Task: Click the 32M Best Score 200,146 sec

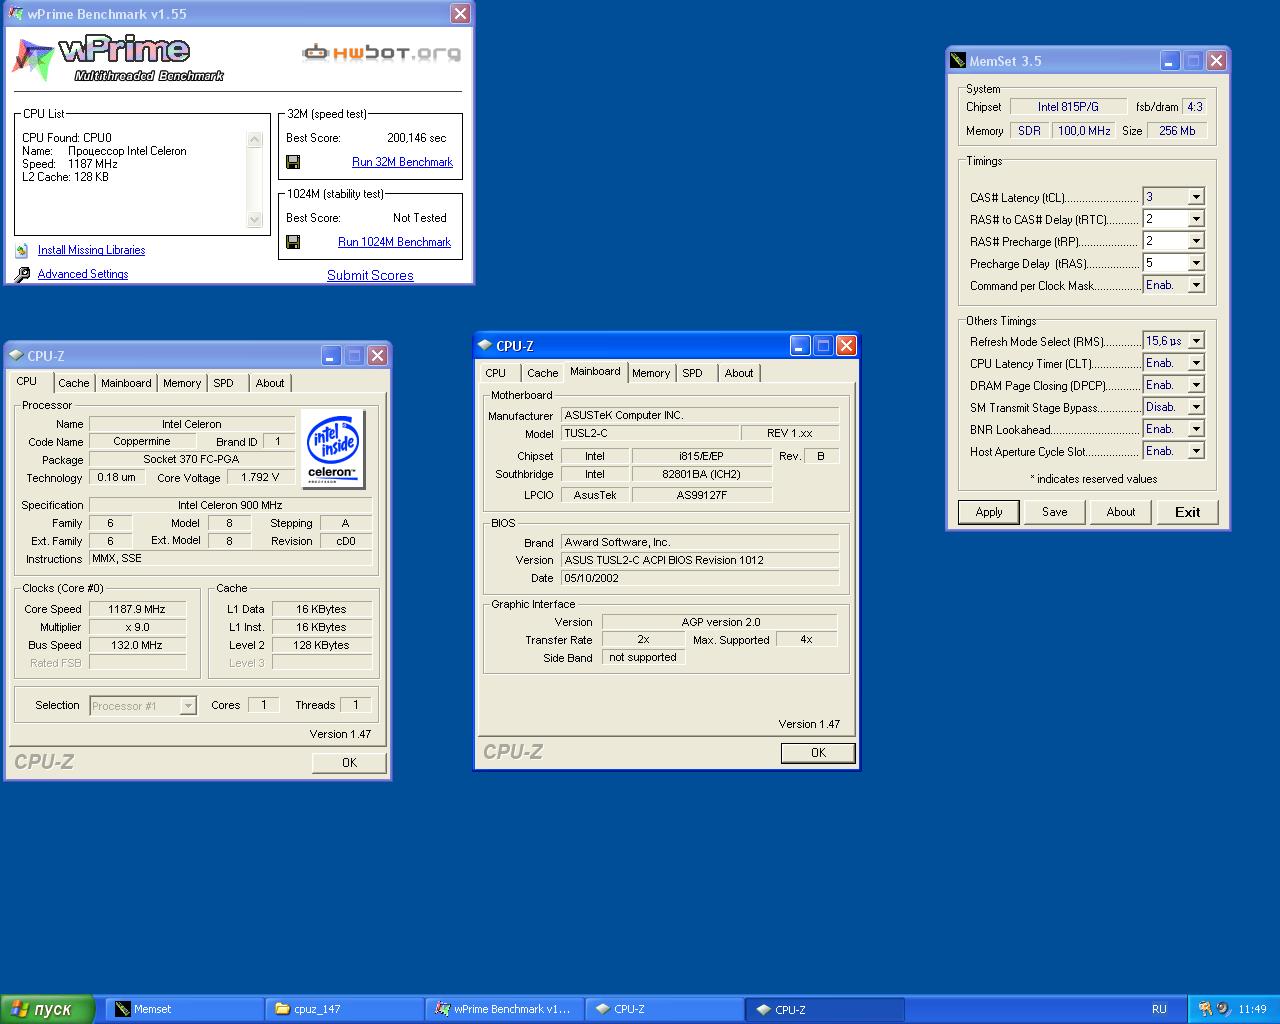Action: coord(416,138)
